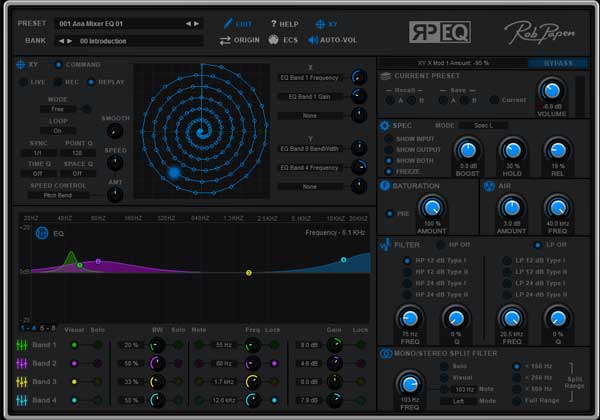The height and width of the screenshot is (420, 600).
Task: Select Show Input spectrum option
Action: pyautogui.click(x=389, y=139)
